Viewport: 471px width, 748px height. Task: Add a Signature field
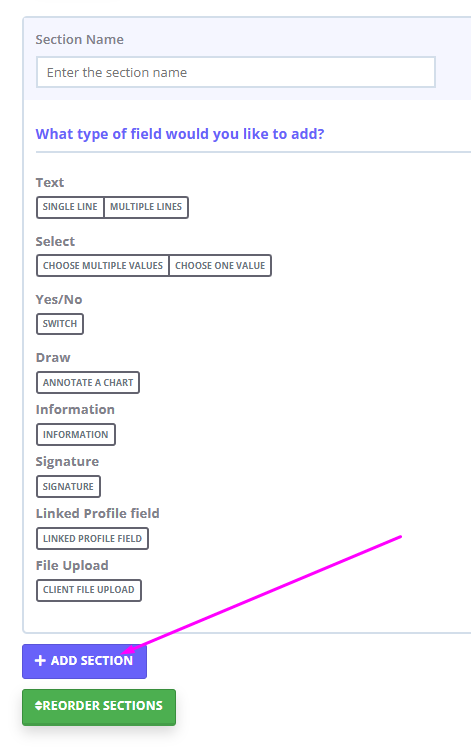tap(68, 487)
